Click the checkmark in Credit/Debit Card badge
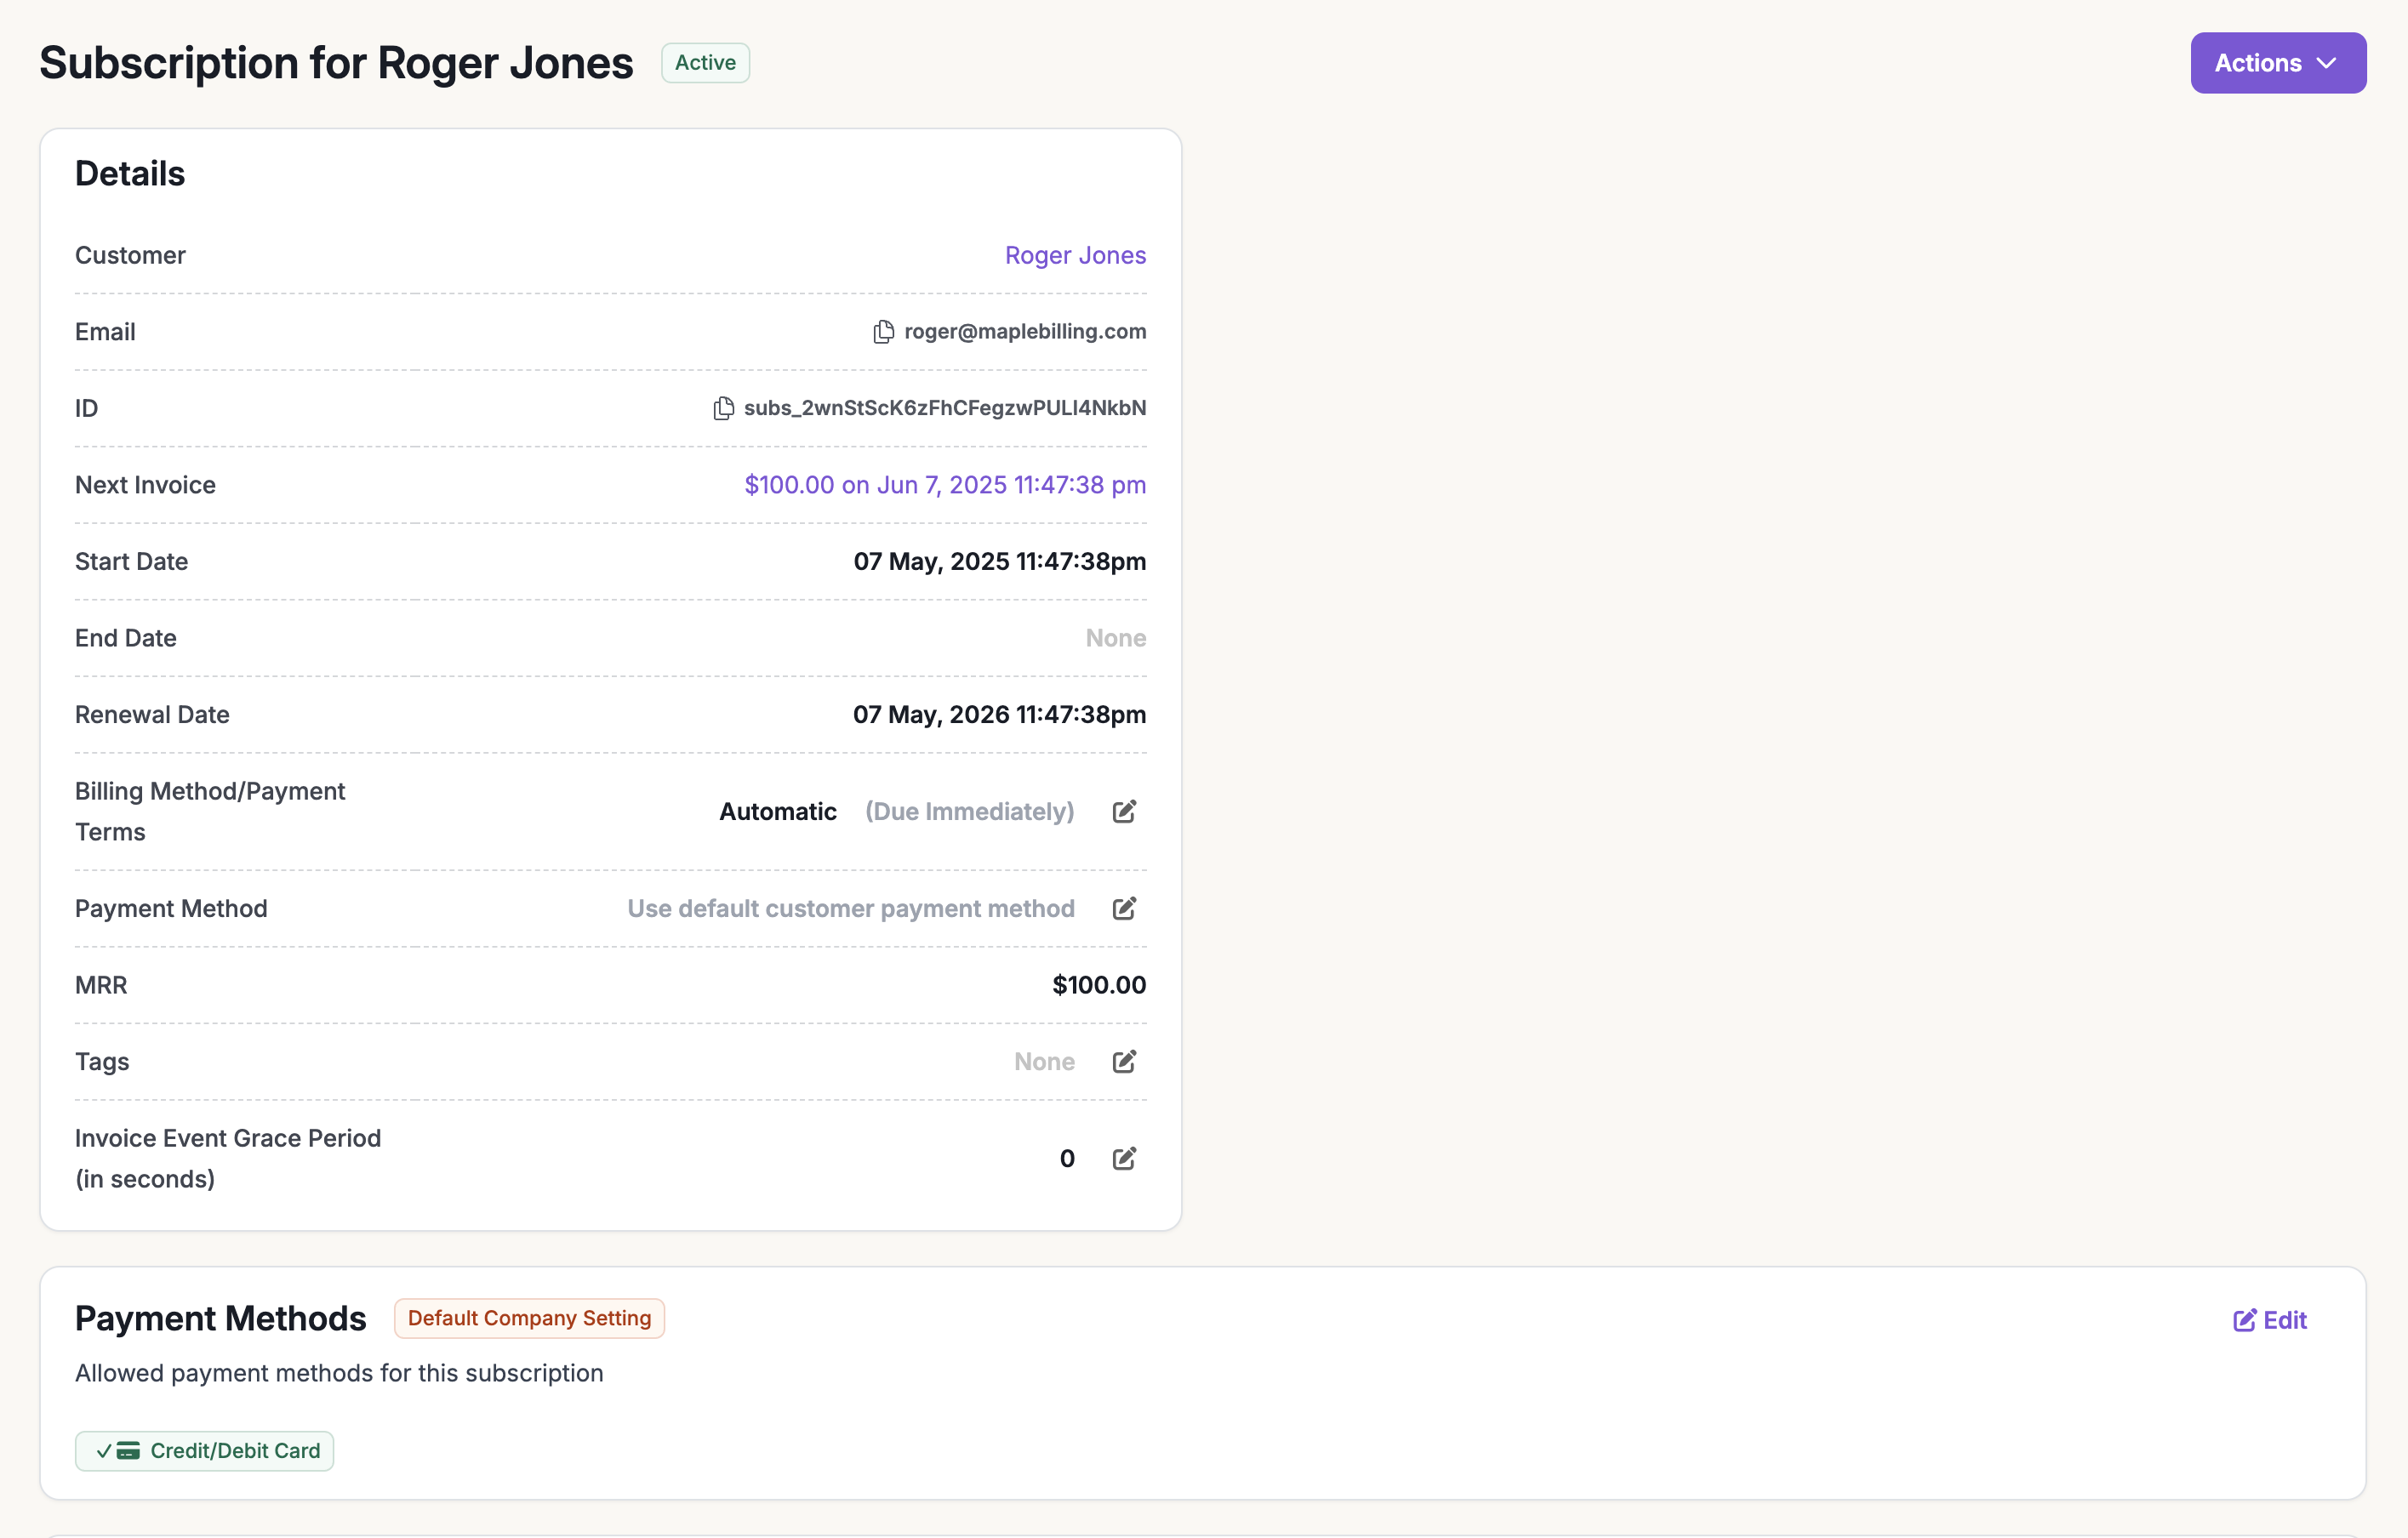This screenshot has width=2408, height=1538. tap(103, 1450)
